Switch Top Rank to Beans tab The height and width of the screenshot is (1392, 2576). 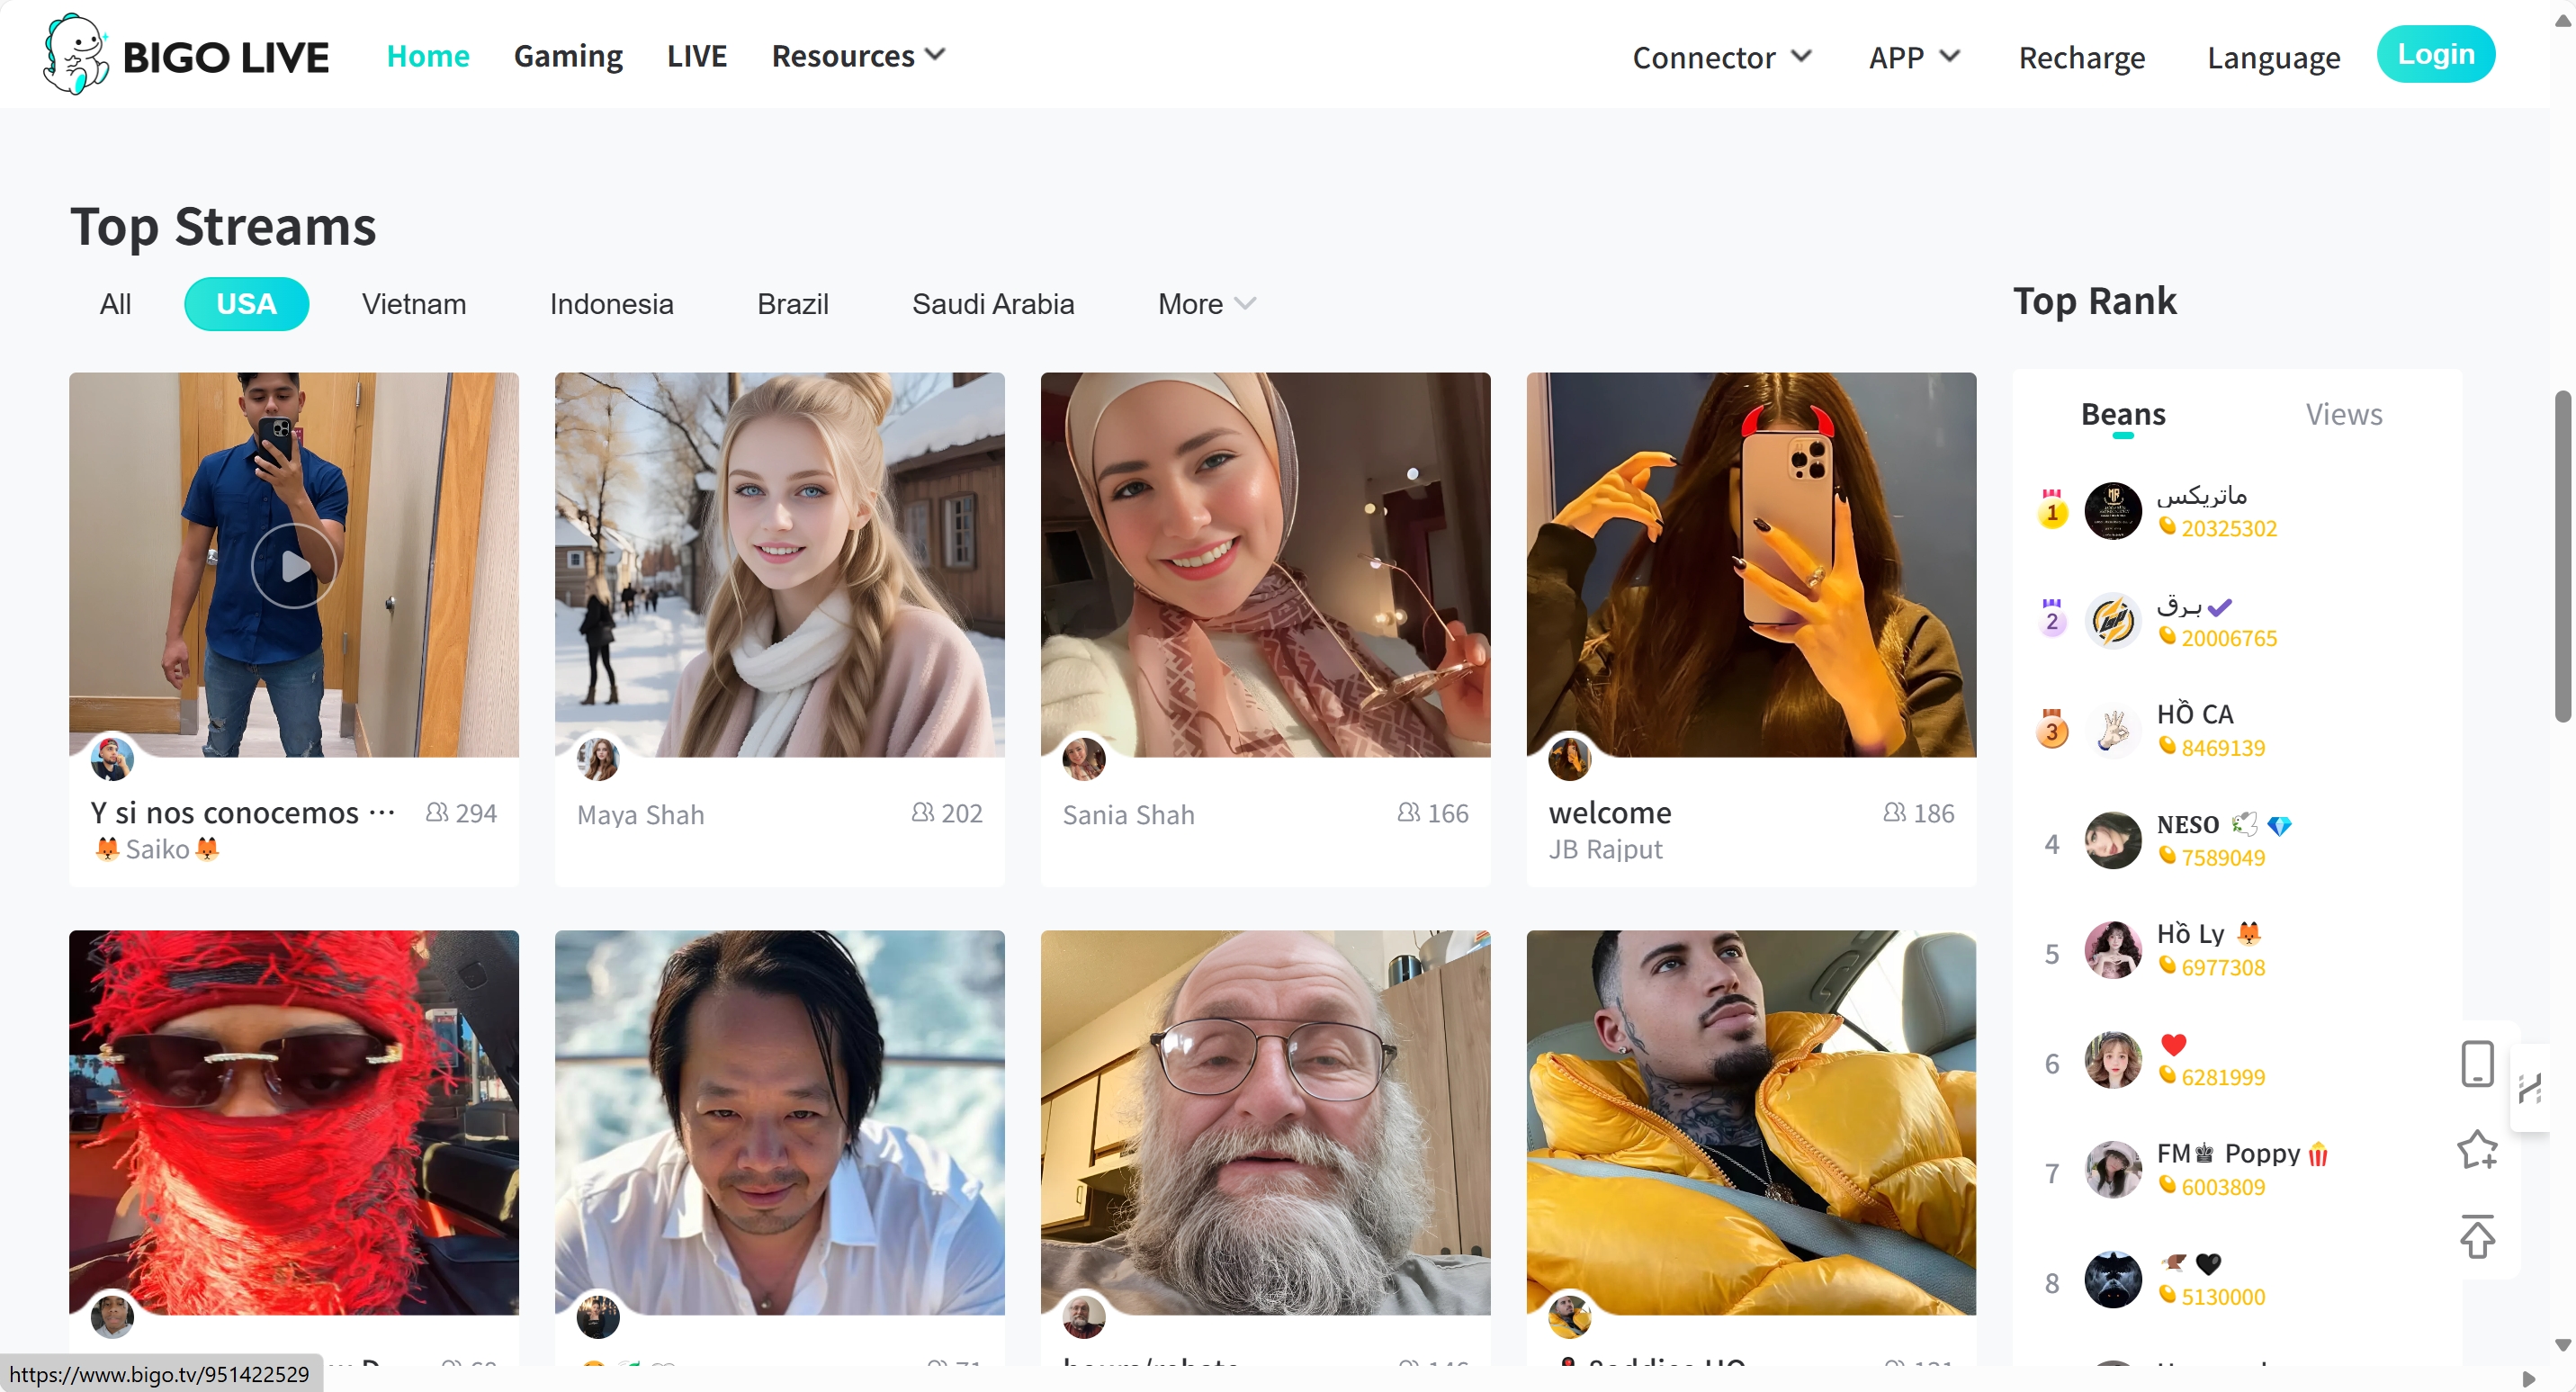pos(2123,414)
